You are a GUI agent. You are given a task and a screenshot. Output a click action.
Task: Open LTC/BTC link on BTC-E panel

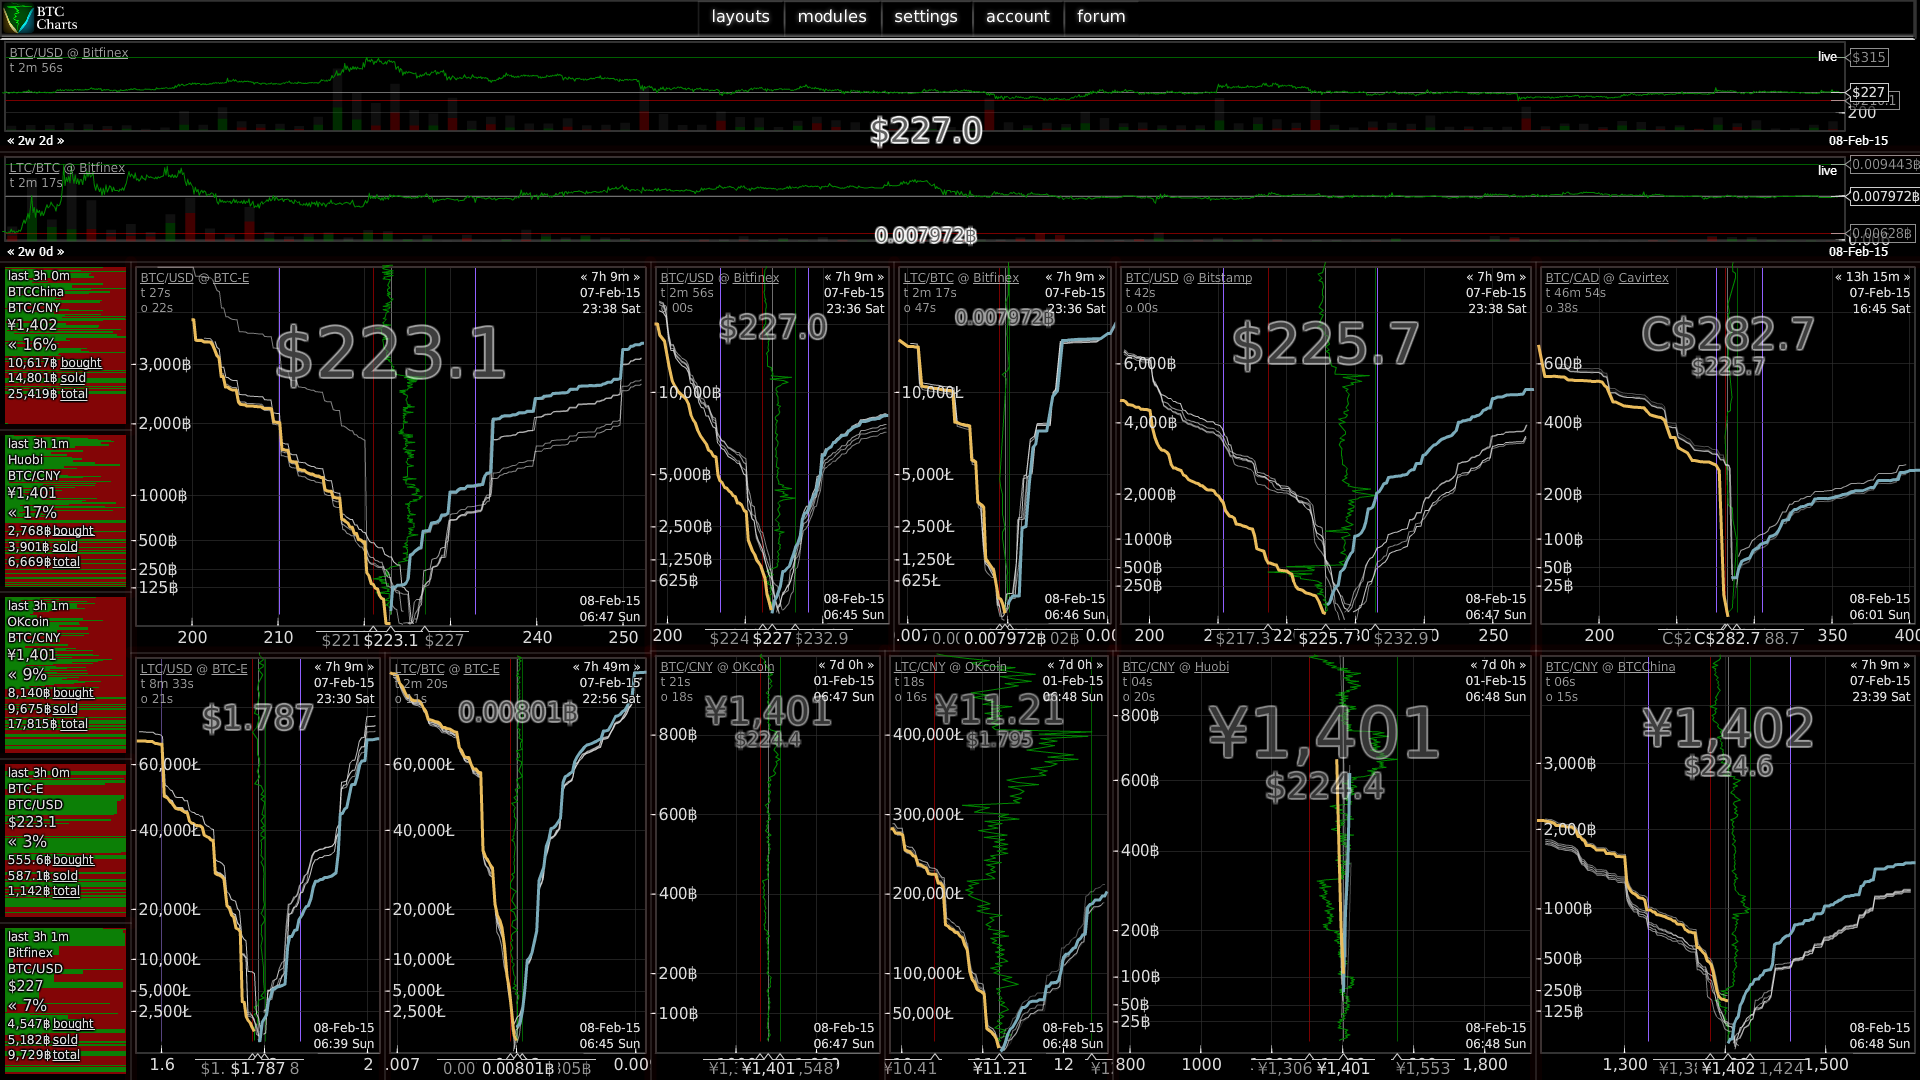tap(420, 669)
